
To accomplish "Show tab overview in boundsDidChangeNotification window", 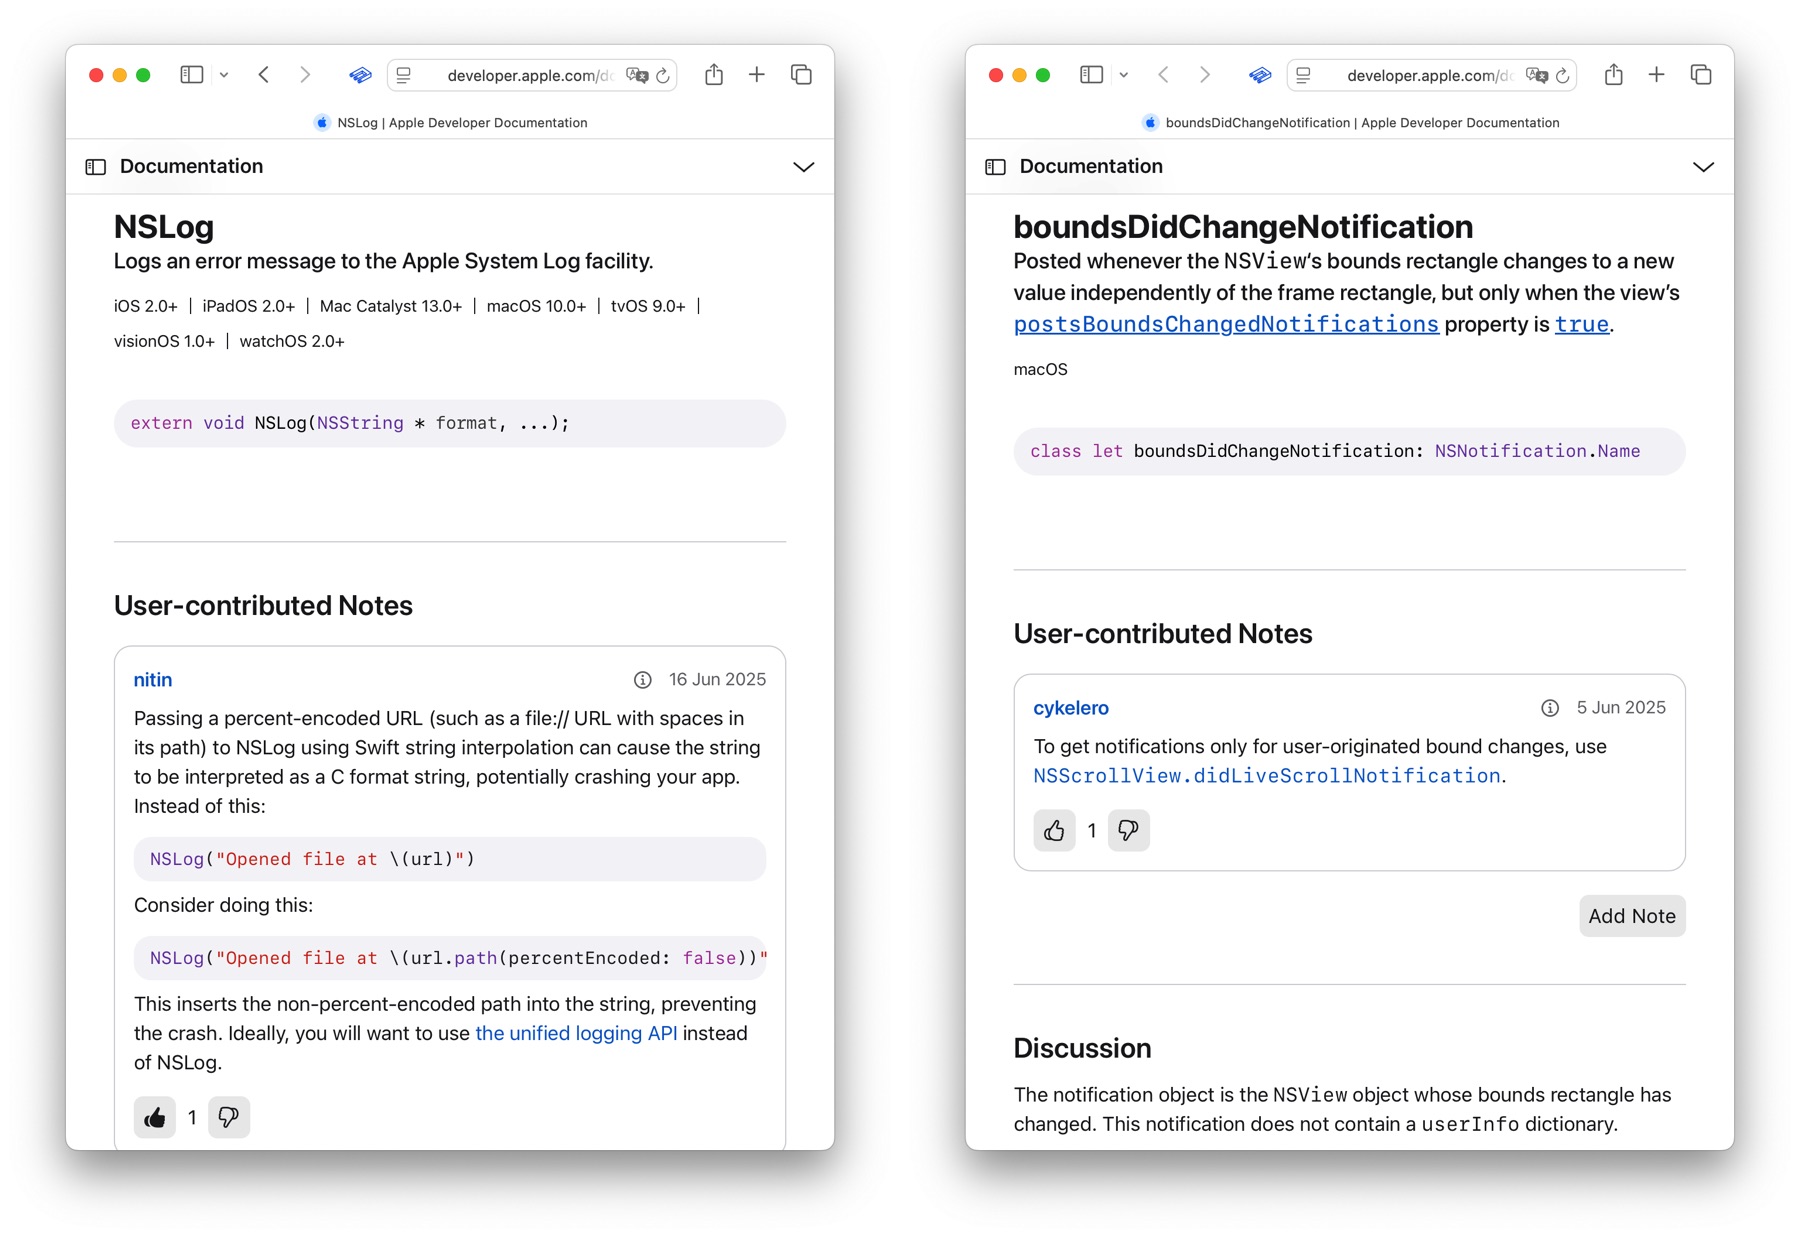I will [1701, 75].
